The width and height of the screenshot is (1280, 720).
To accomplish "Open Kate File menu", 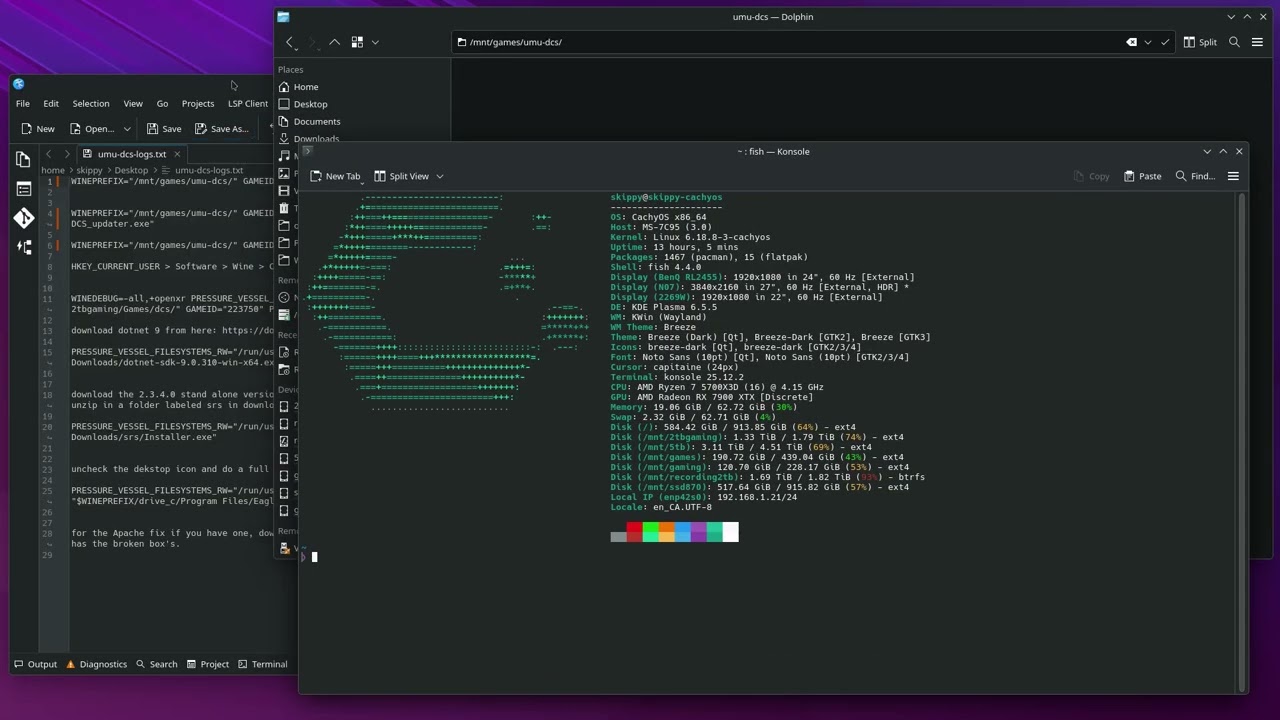I will (x=22, y=103).
